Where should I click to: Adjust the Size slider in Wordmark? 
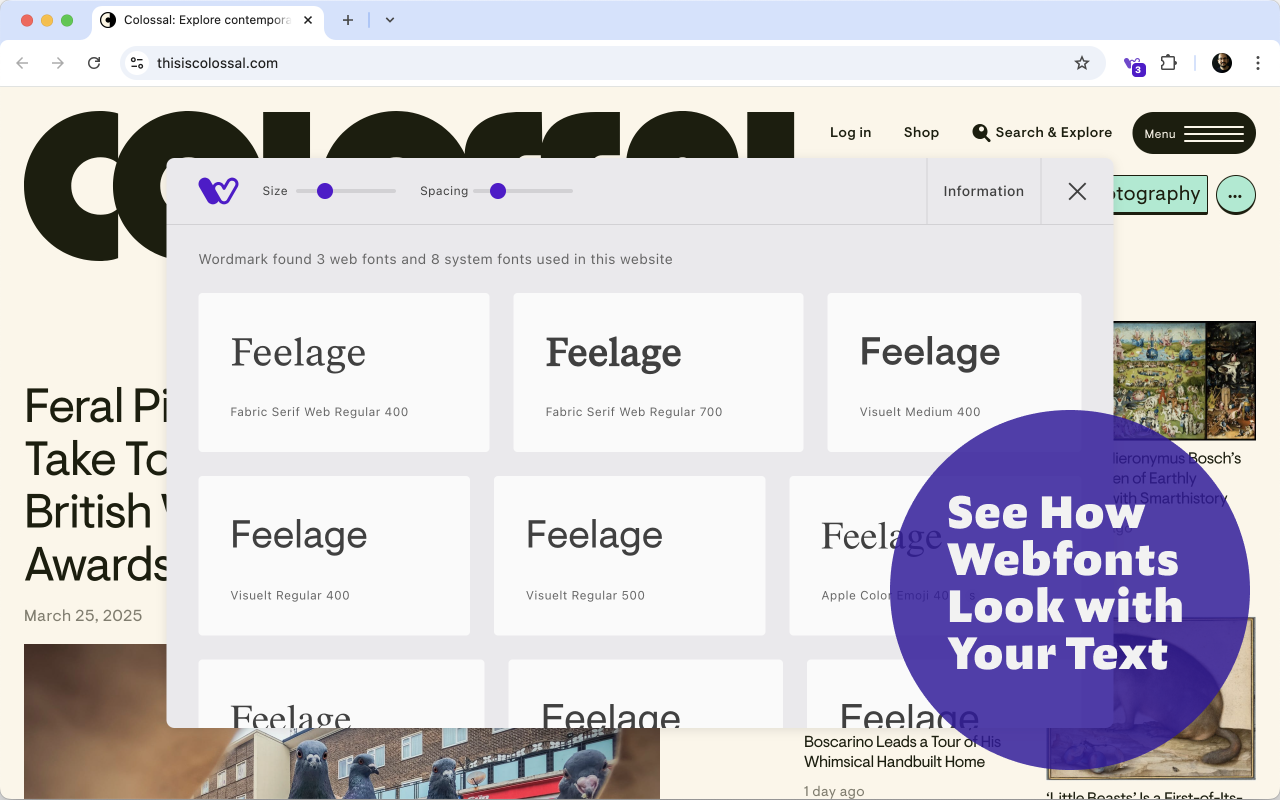tap(324, 190)
